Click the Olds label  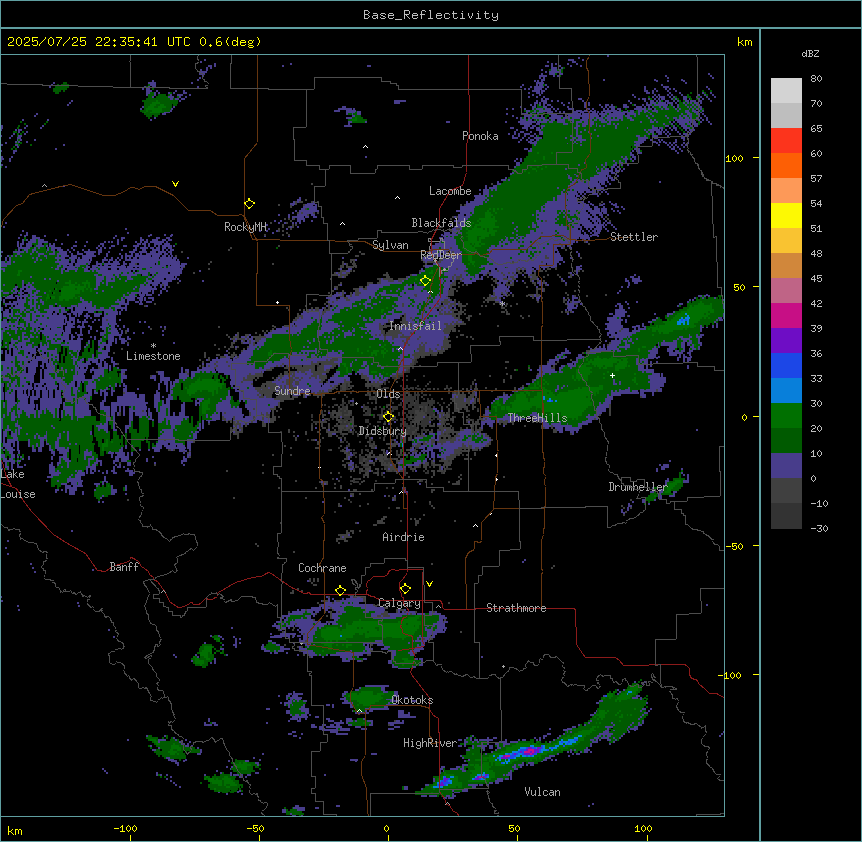pyautogui.click(x=388, y=394)
